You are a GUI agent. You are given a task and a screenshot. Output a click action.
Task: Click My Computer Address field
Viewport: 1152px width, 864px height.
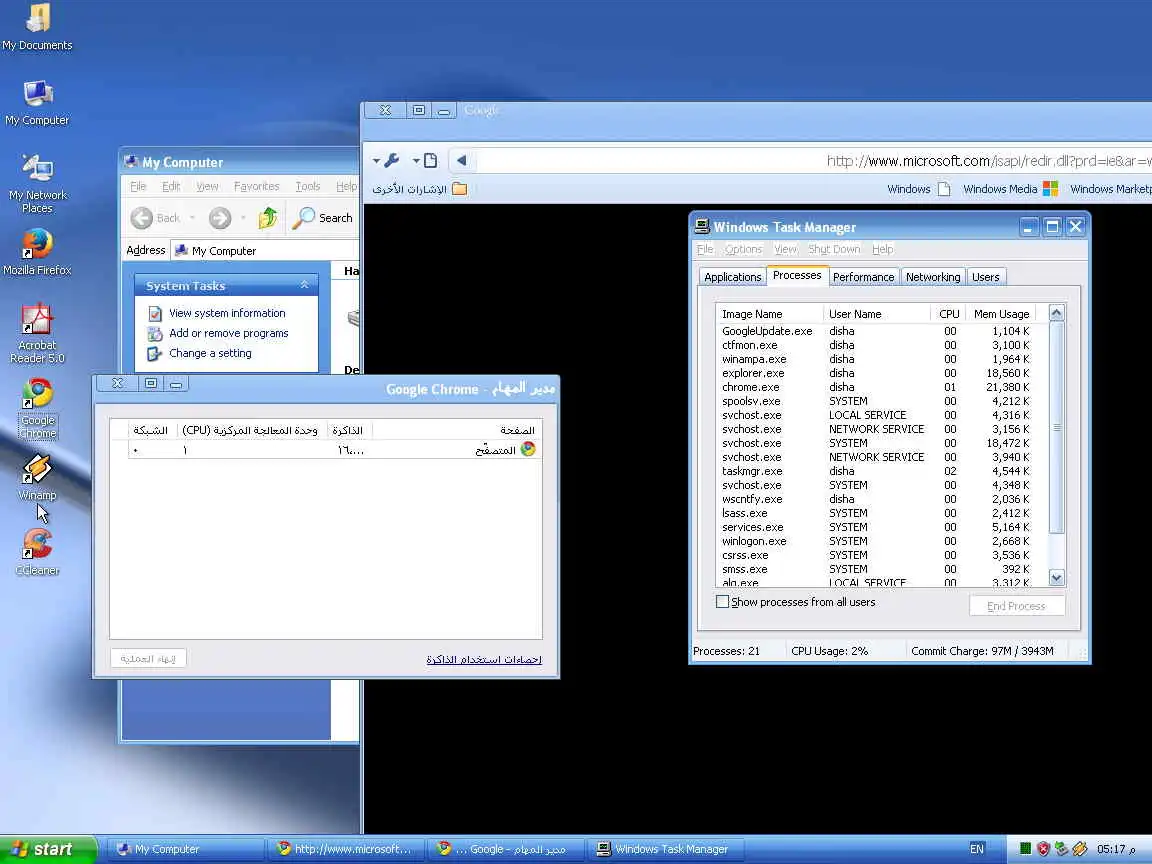pyautogui.click(x=265, y=251)
